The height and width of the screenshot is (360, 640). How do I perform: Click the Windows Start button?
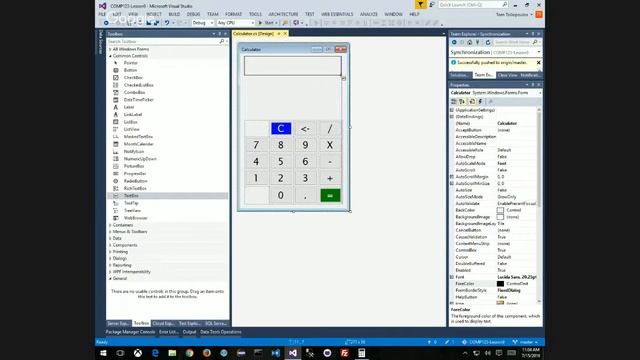click(103, 353)
